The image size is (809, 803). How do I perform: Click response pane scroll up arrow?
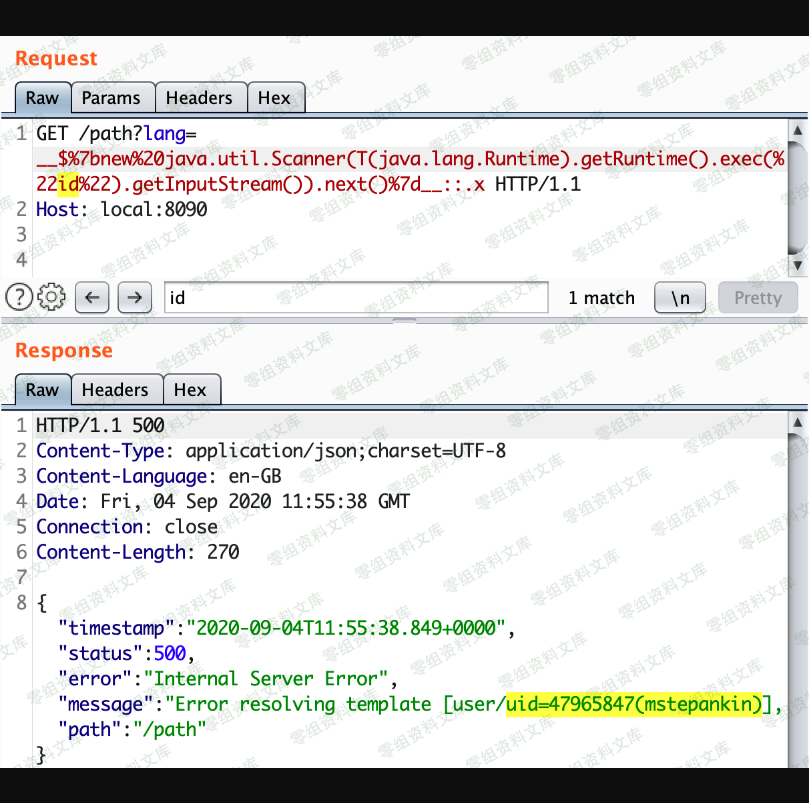tap(798, 423)
